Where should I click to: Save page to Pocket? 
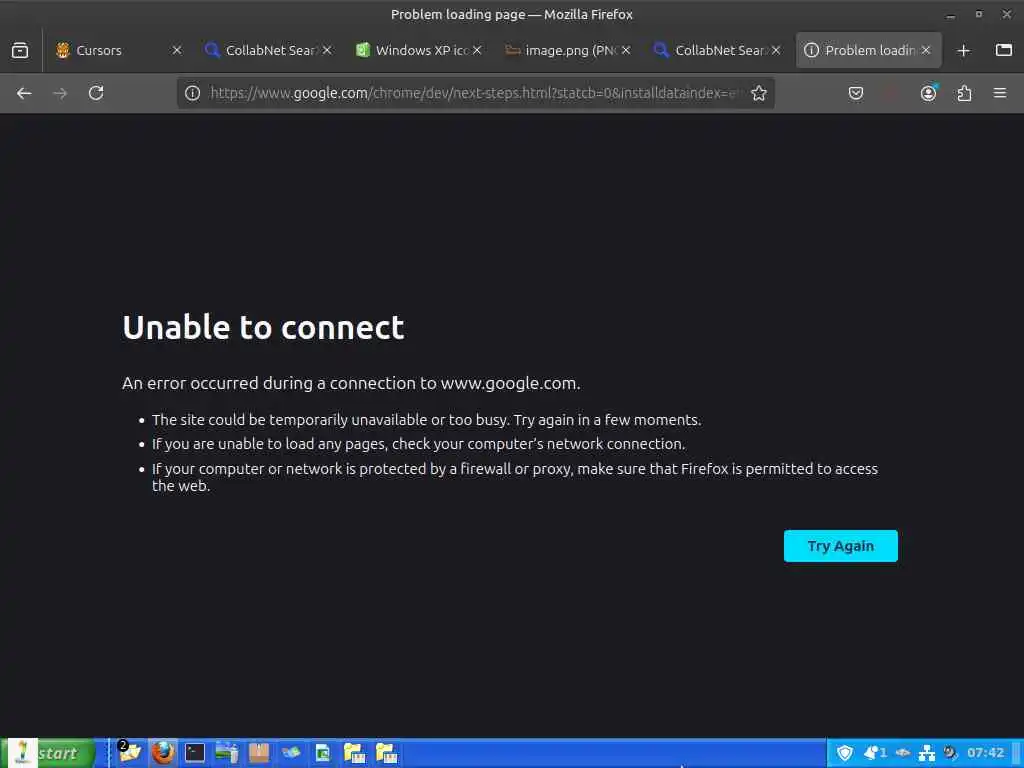856,93
